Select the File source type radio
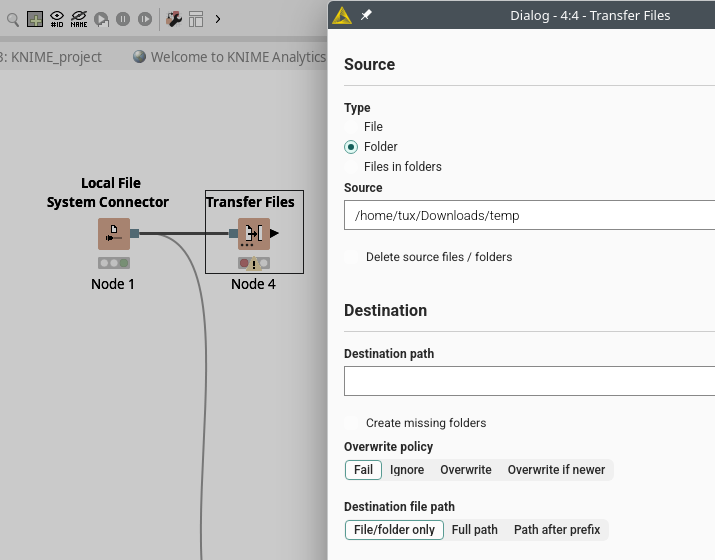Image resolution: width=715 pixels, height=560 pixels. [x=351, y=127]
